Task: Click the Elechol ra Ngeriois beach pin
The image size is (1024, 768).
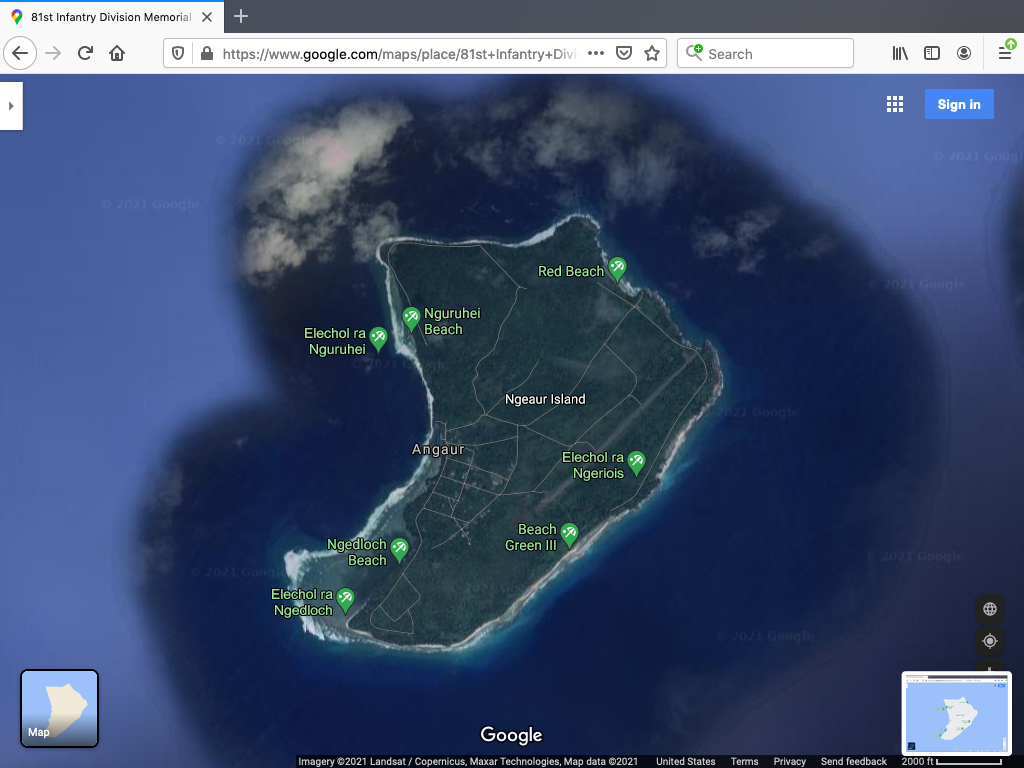Action: (636, 462)
